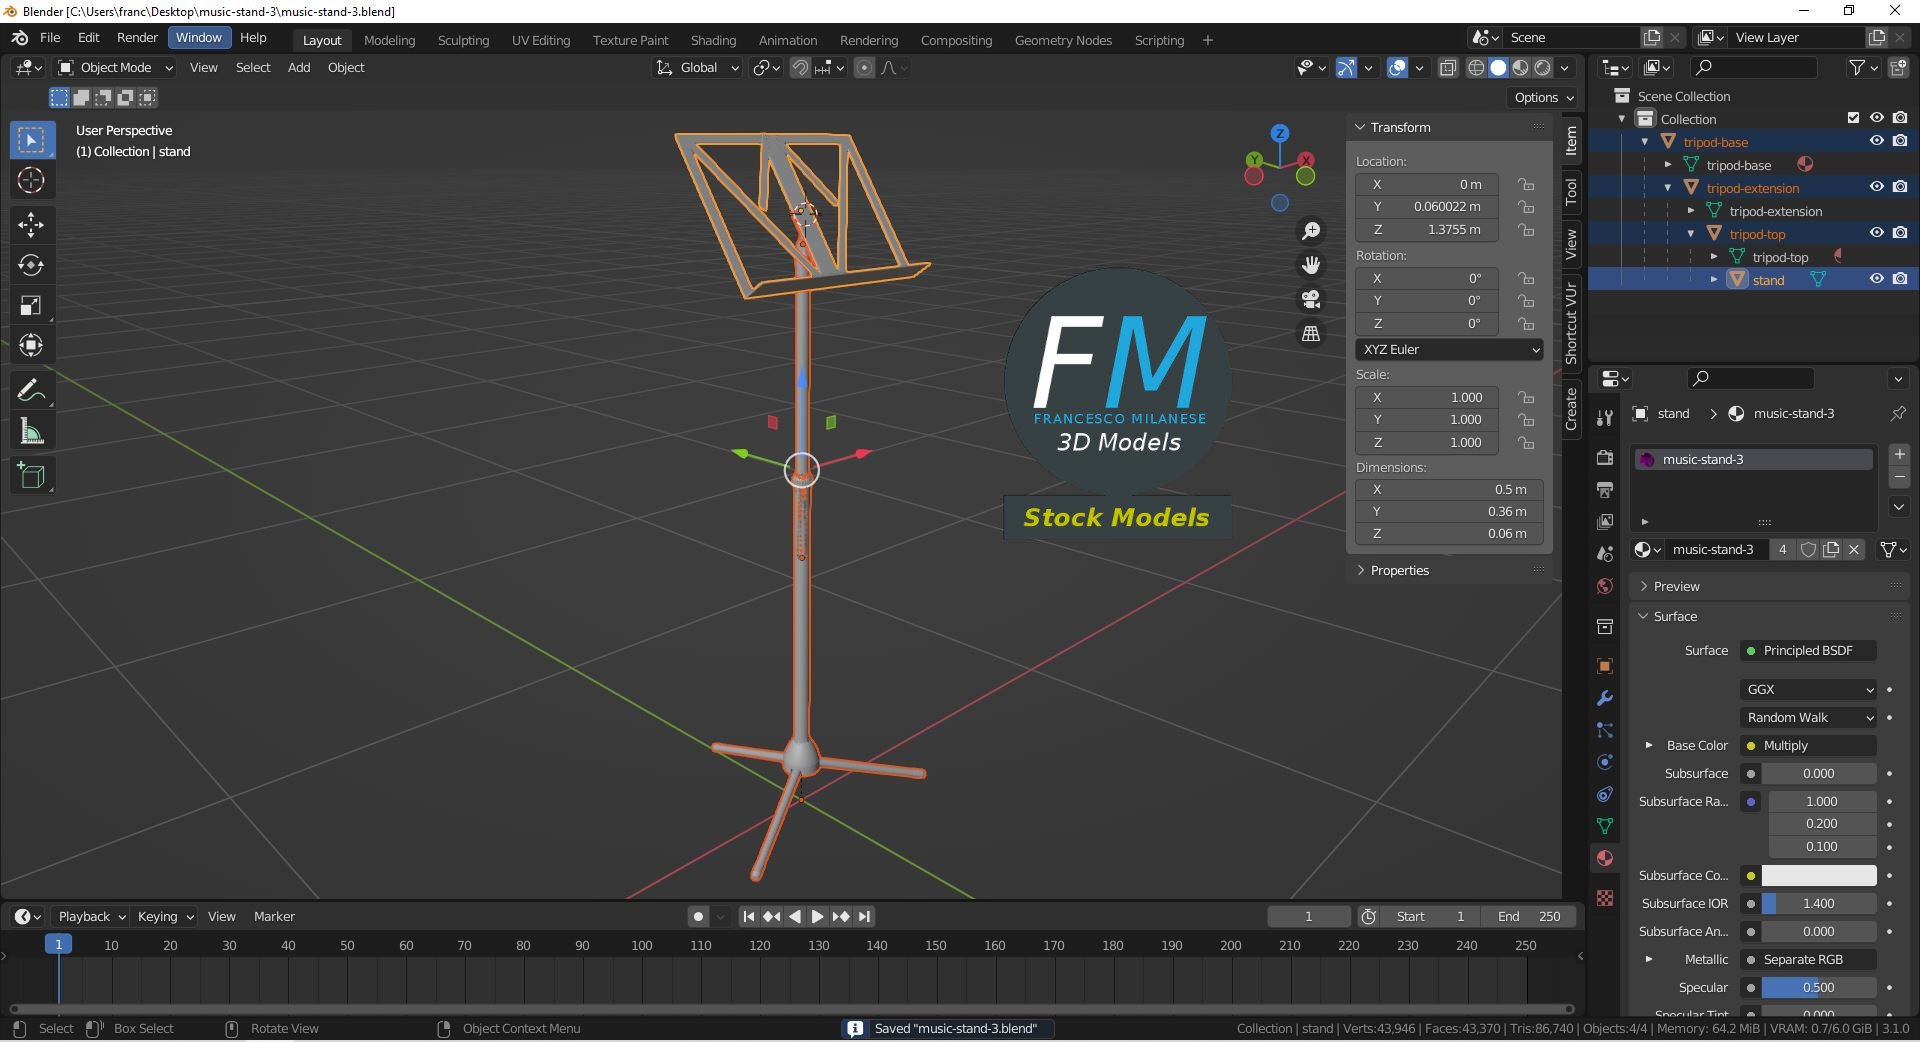Click the Subsurface Color white swatch
1920x1042 pixels.
(1818, 875)
